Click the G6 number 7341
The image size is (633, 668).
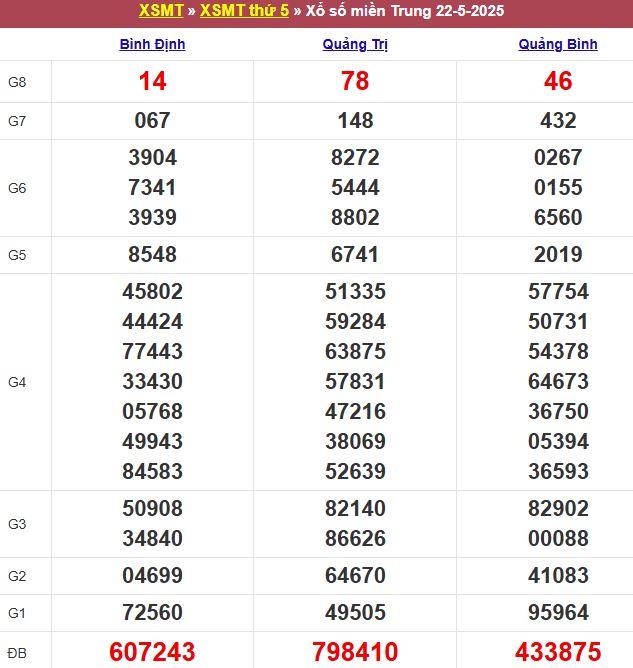(152, 187)
